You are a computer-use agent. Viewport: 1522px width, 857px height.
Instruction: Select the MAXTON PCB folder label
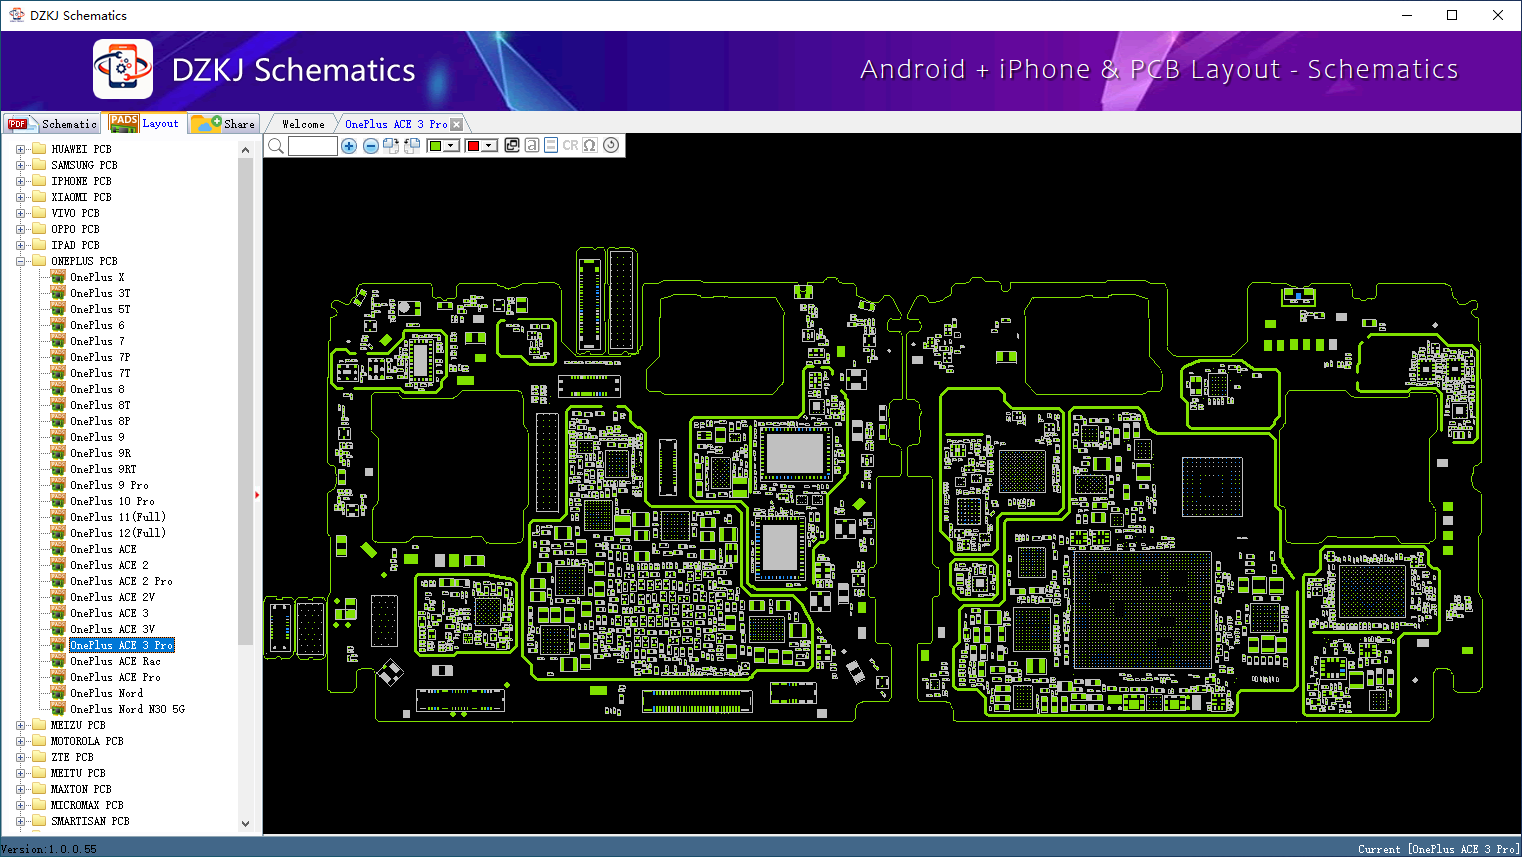81,789
